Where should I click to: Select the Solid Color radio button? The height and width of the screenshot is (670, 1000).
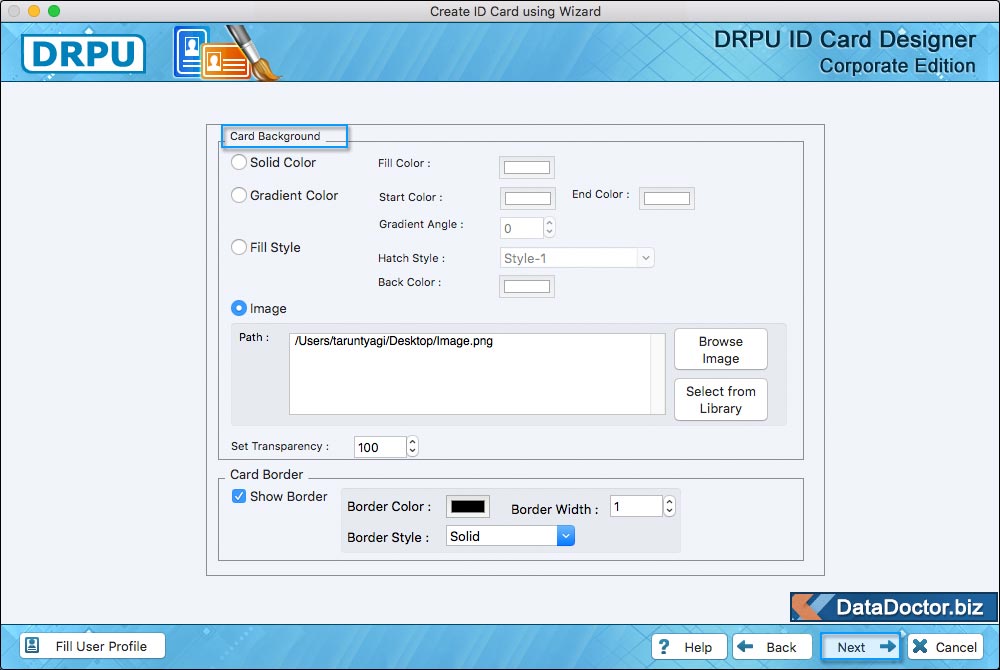tap(239, 162)
